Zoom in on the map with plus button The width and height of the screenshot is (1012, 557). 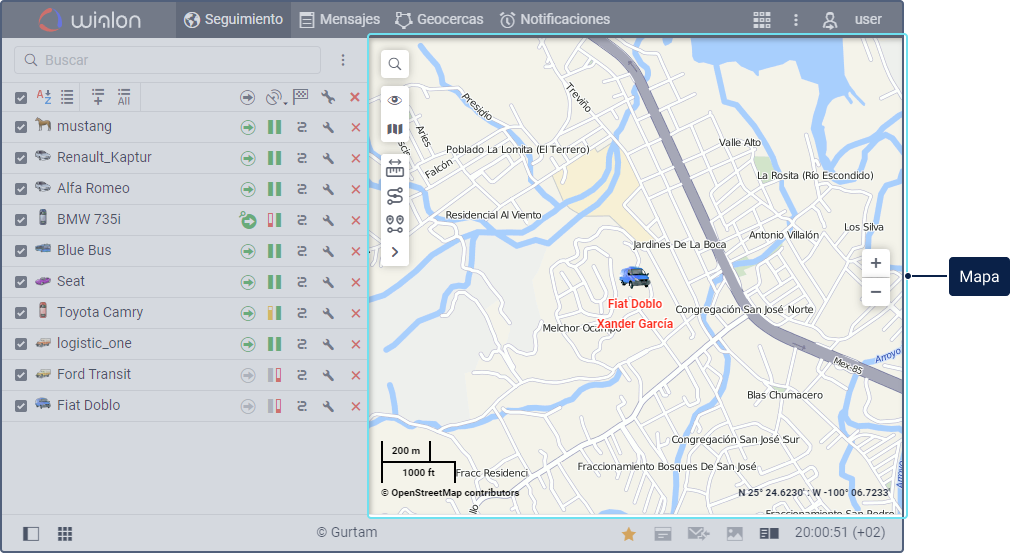pos(875,263)
